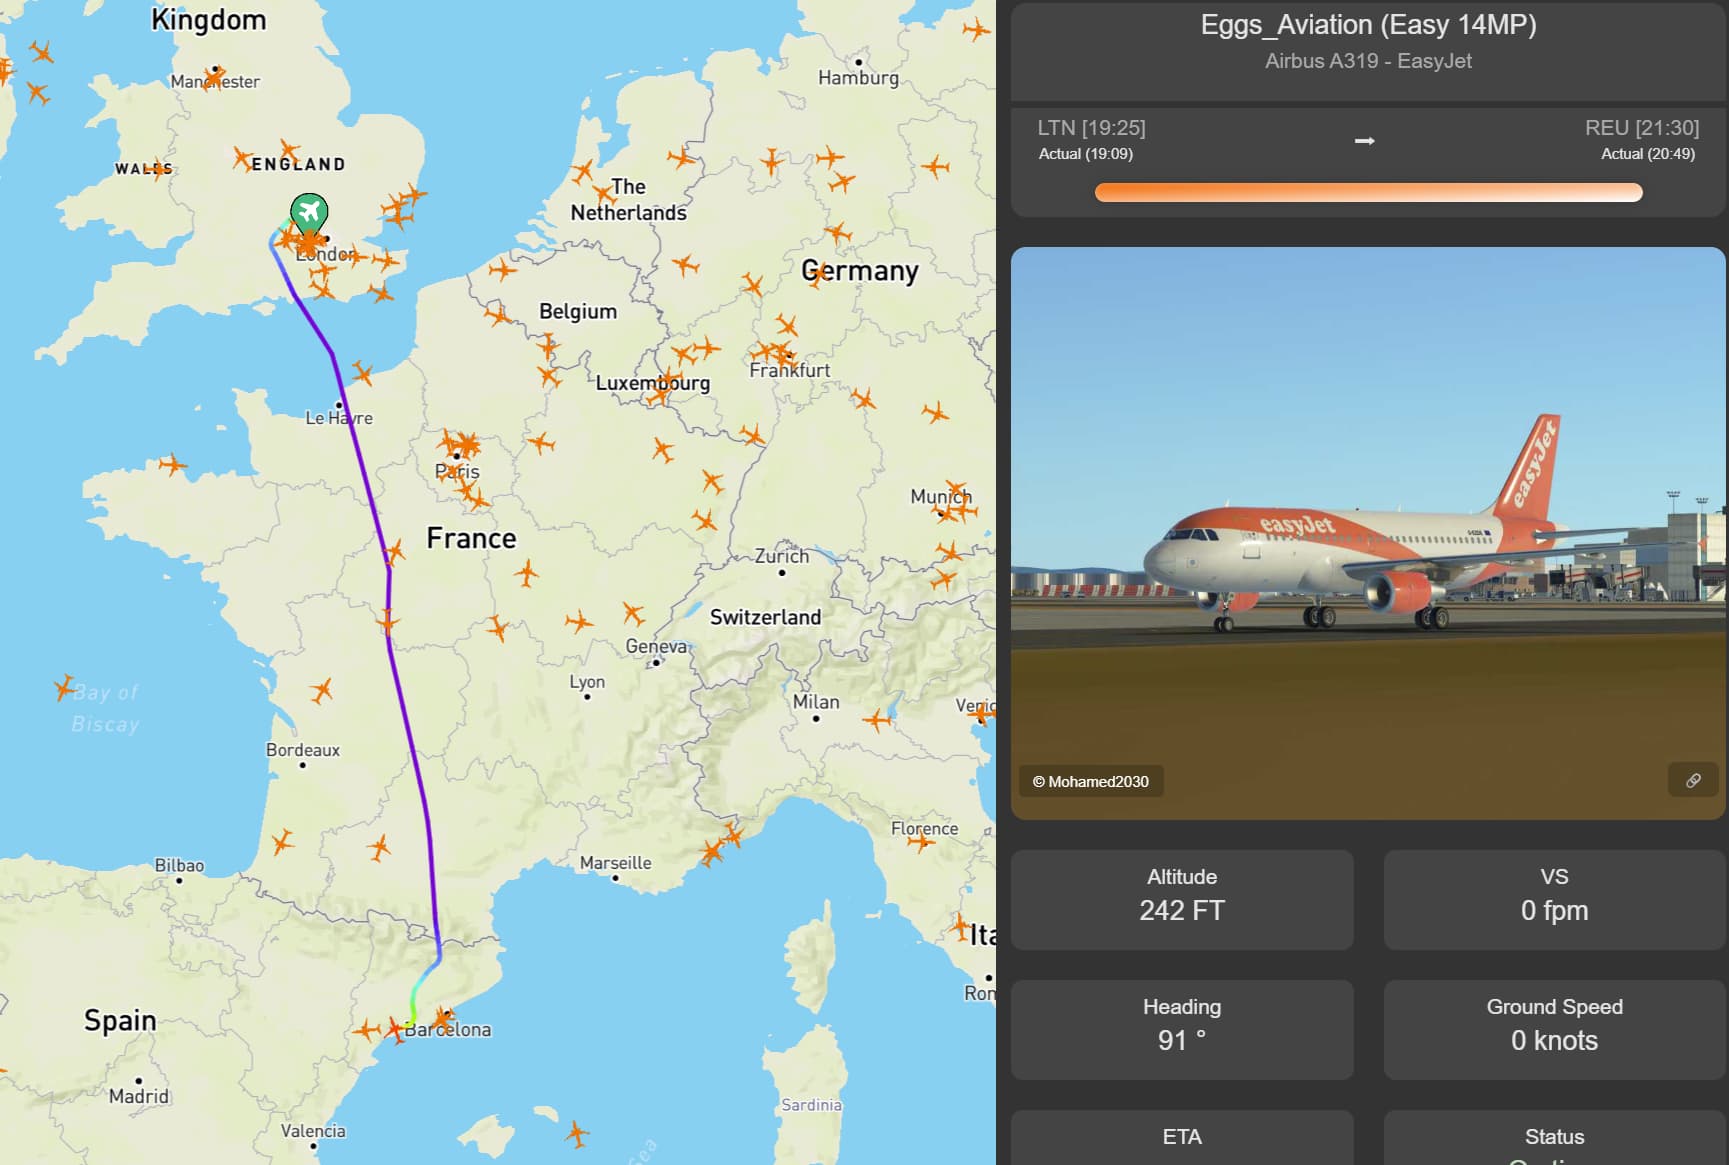Click the plane icon just below the France label
Image resolution: width=1729 pixels, height=1165 pixels.
coord(526,573)
